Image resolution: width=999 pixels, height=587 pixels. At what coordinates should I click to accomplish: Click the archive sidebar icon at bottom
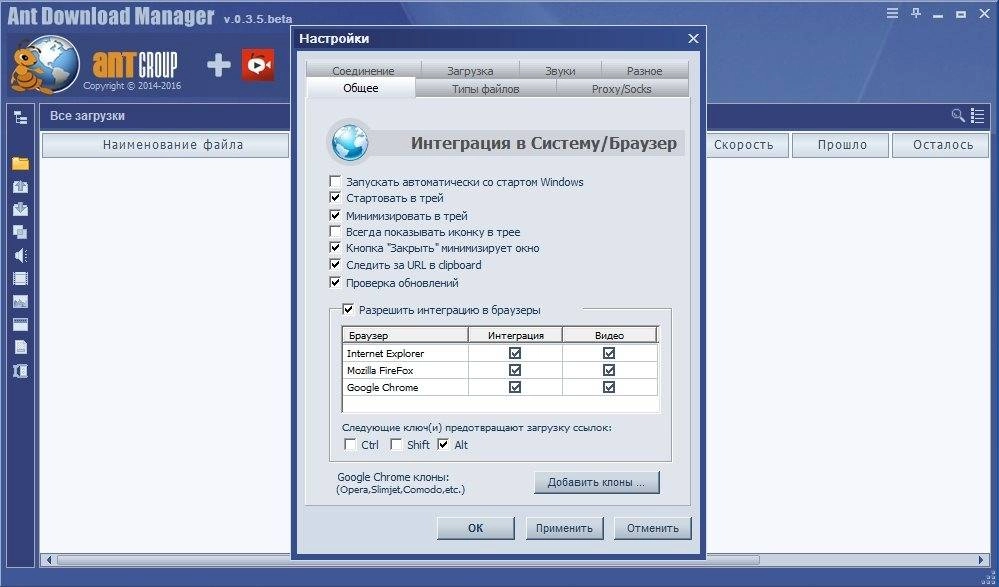pos(20,371)
